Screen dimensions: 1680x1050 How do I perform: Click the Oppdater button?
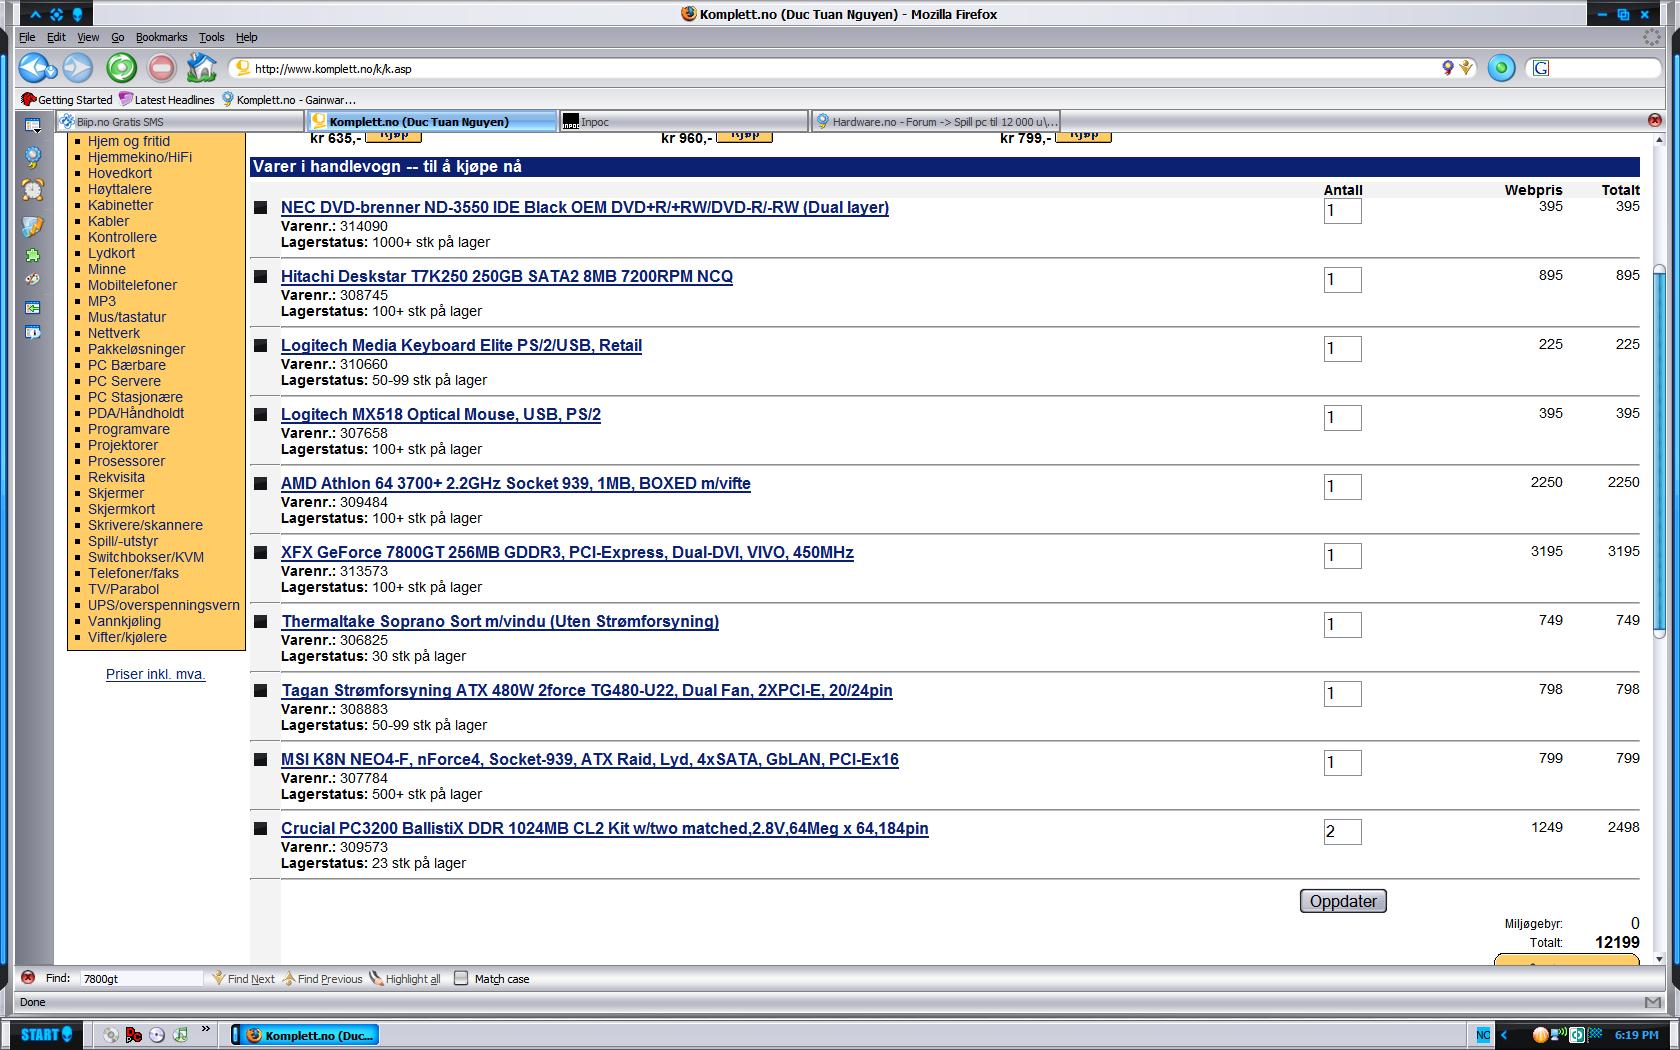coord(1343,901)
